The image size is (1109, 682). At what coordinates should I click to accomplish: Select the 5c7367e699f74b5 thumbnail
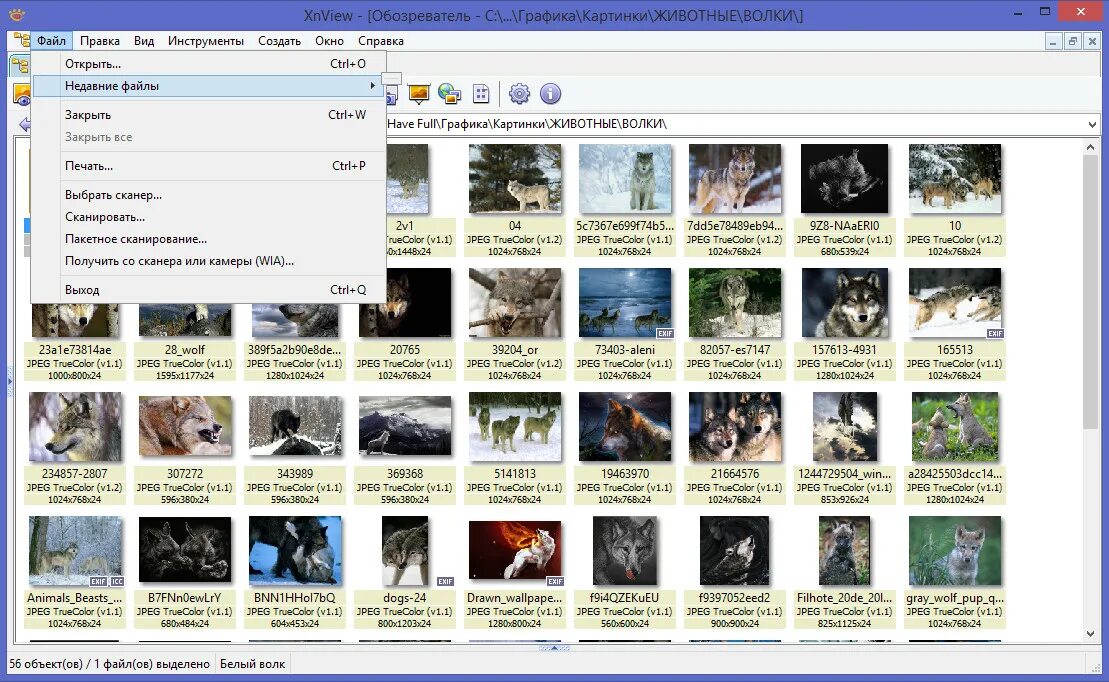(625, 179)
